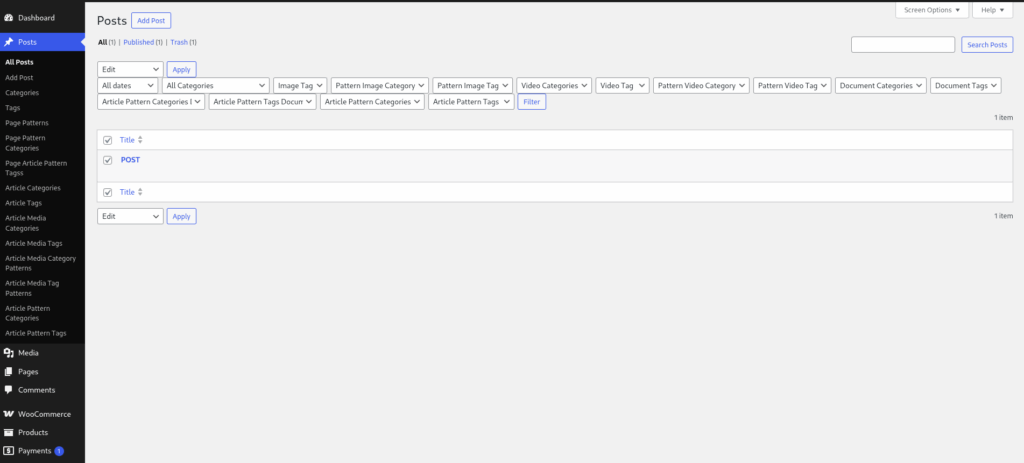
Task: Click the Media icon in sidebar
Action: pyautogui.click(x=8, y=353)
